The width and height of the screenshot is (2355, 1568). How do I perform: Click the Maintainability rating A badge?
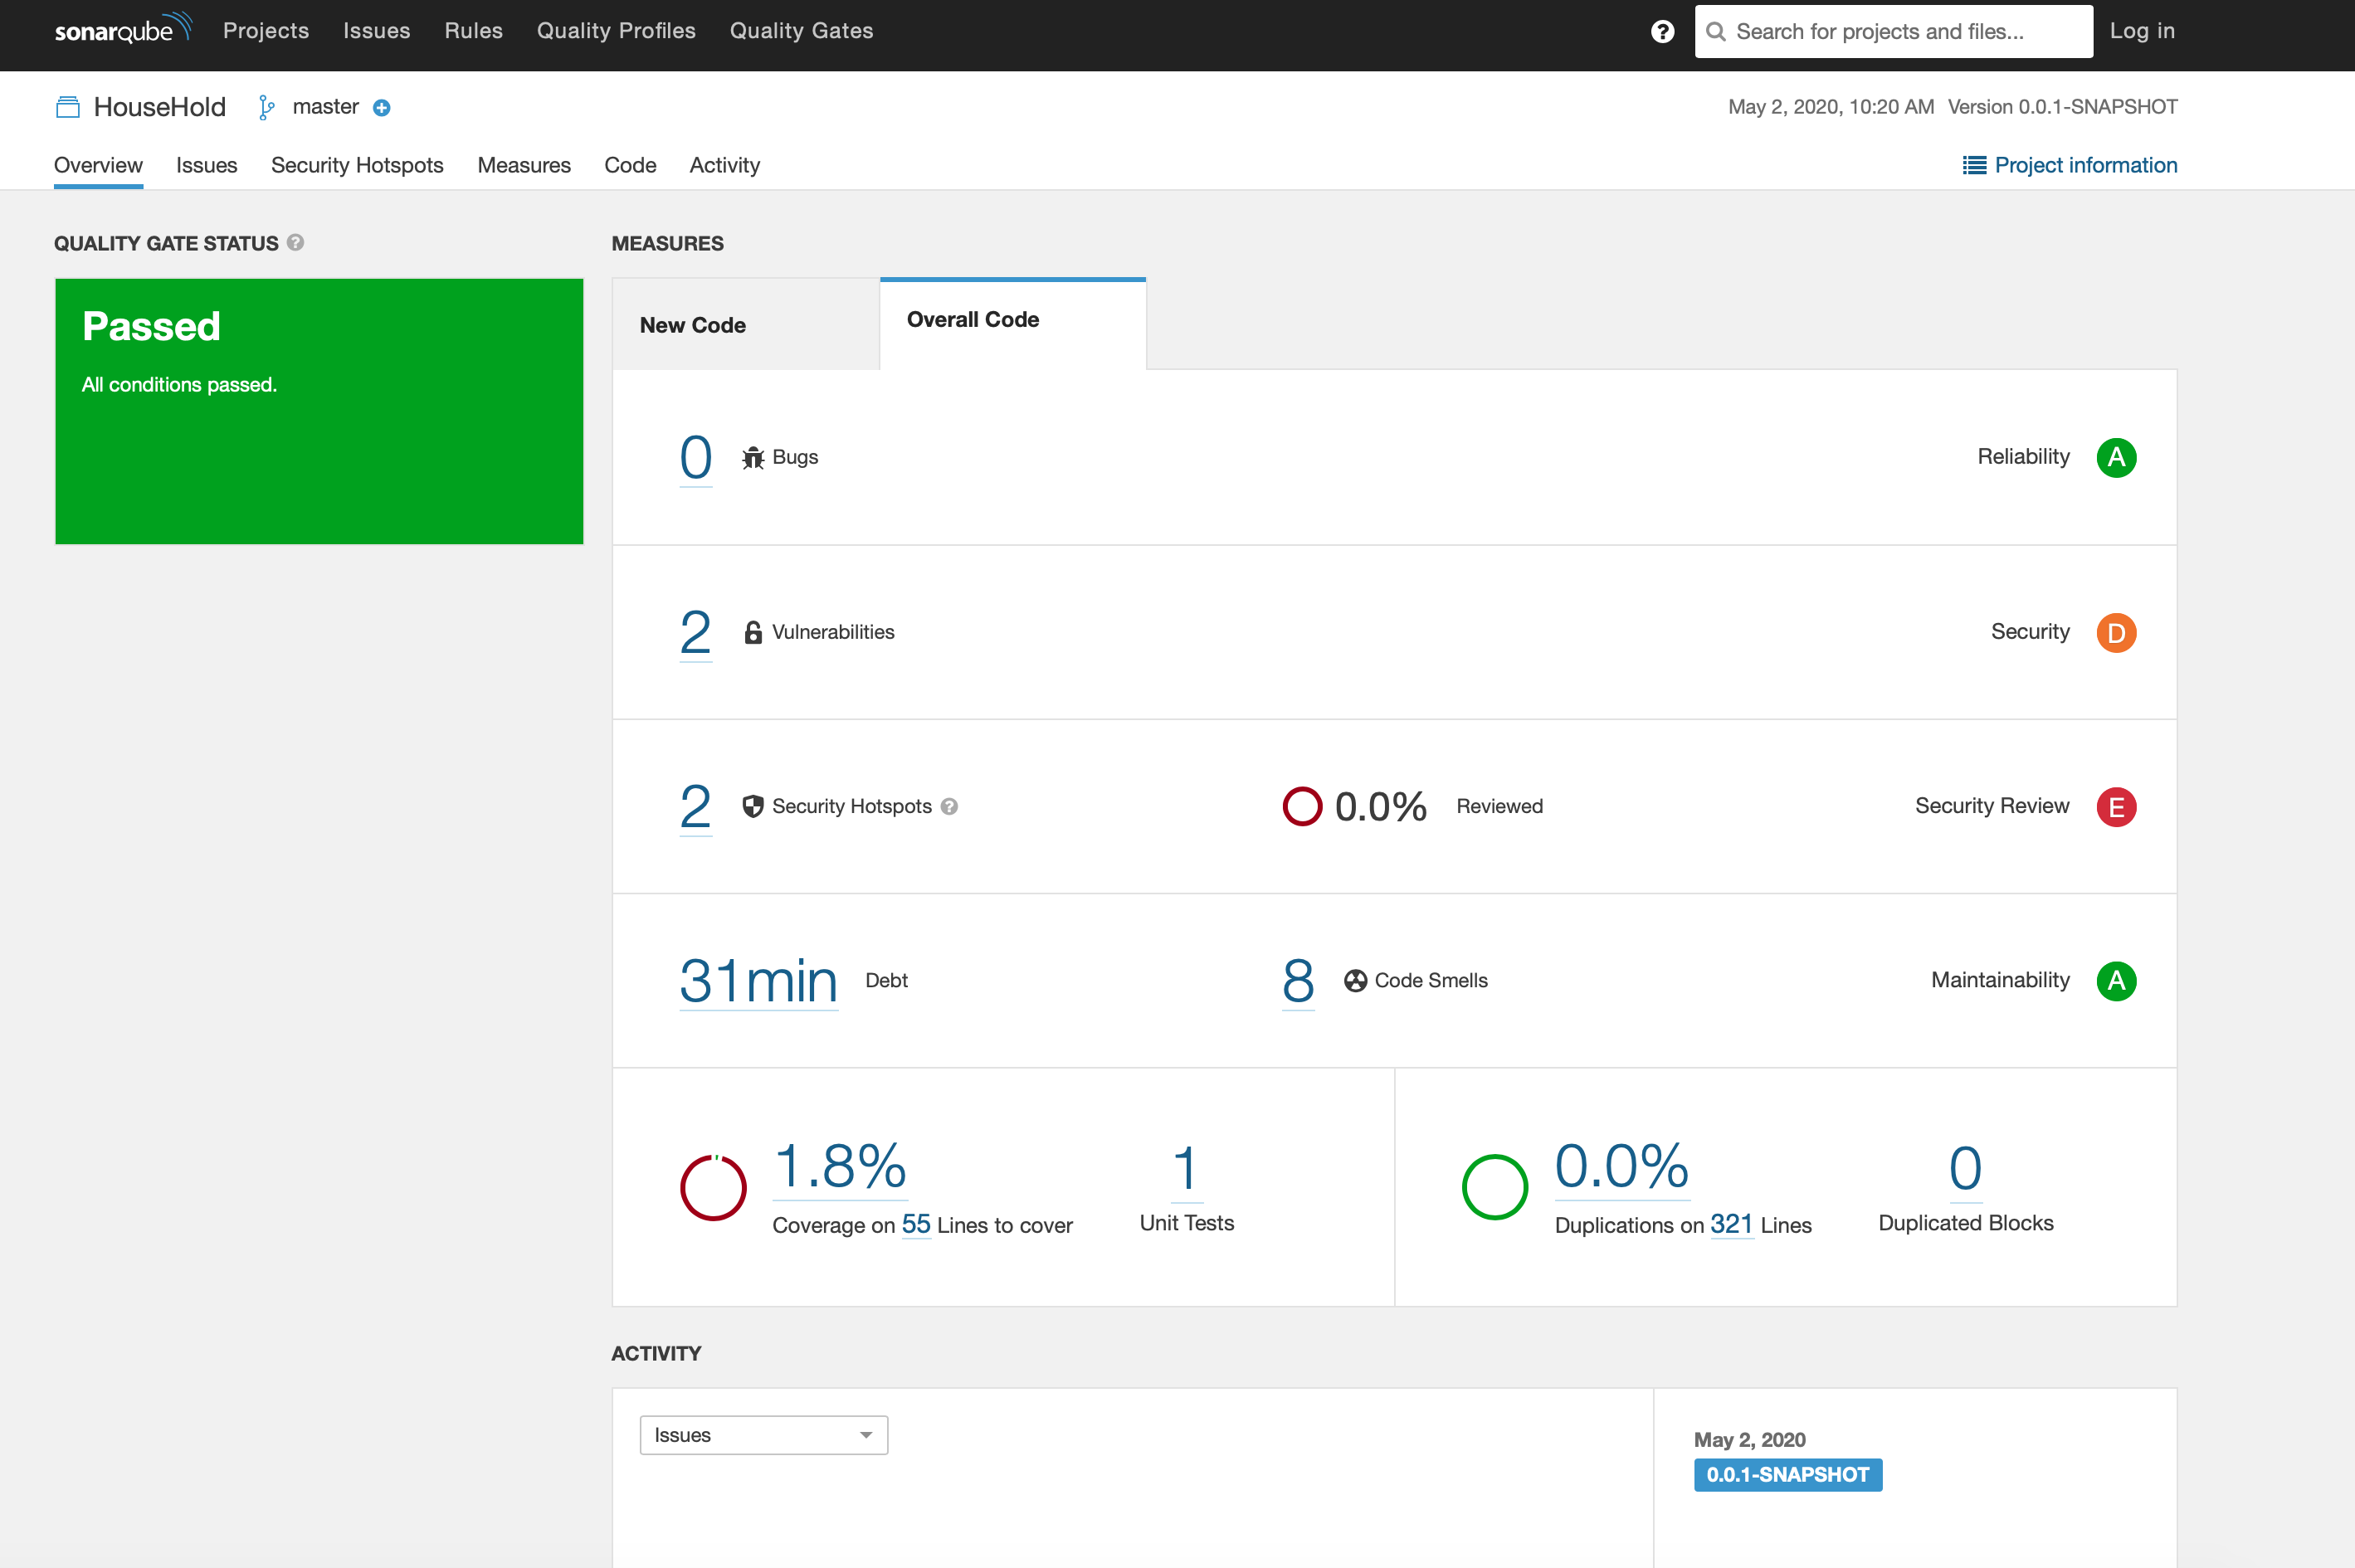(2115, 981)
